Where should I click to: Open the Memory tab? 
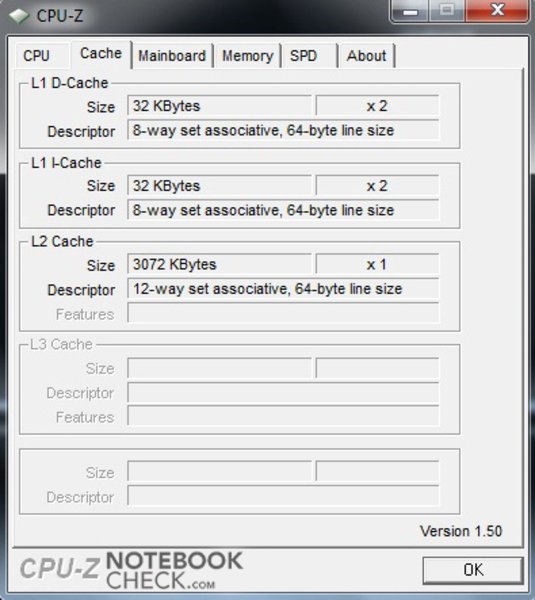pos(248,56)
